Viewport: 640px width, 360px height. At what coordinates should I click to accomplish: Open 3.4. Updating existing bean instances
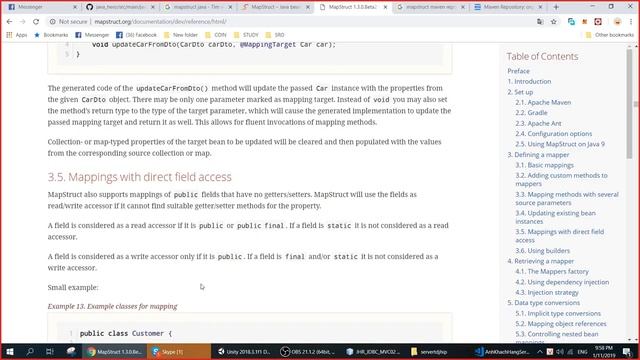pos(555,217)
